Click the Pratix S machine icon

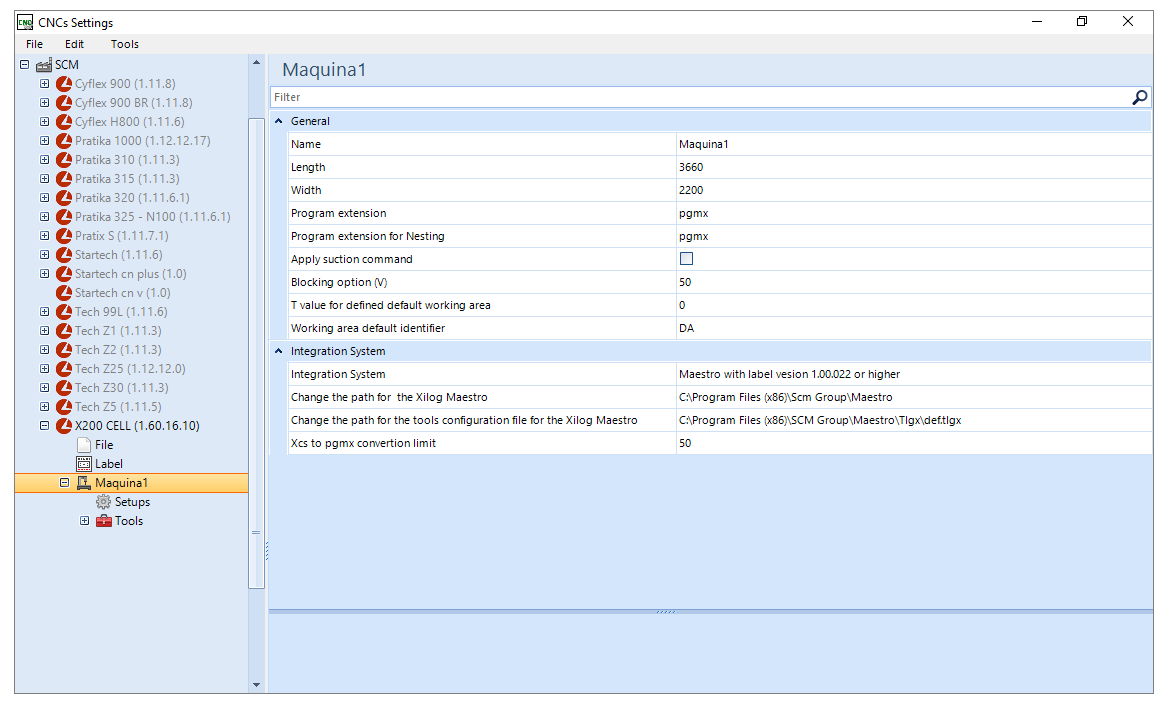pos(64,236)
